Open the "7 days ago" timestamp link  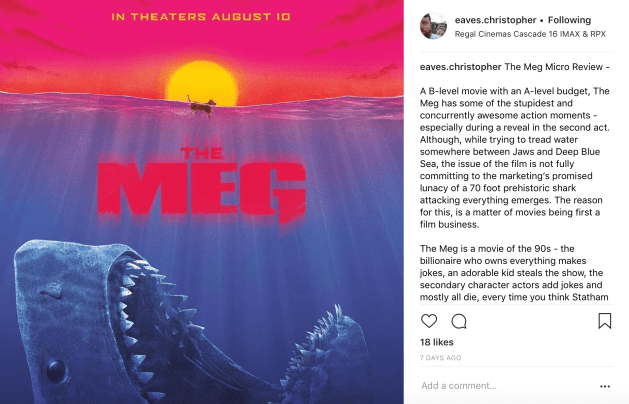[441, 357]
